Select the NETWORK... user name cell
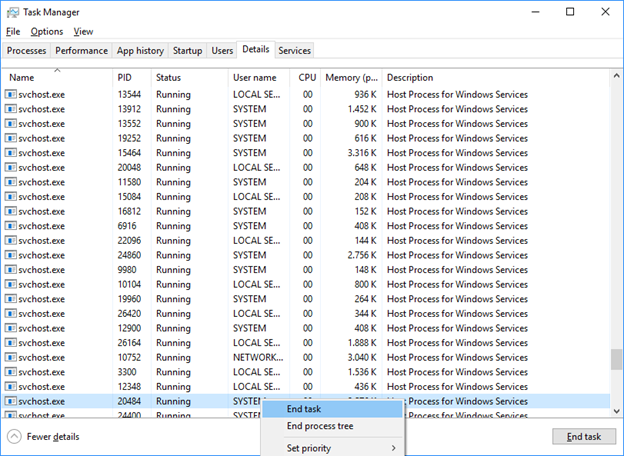The height and width of the screenshot is (456, 624). (x=258, y=357)
